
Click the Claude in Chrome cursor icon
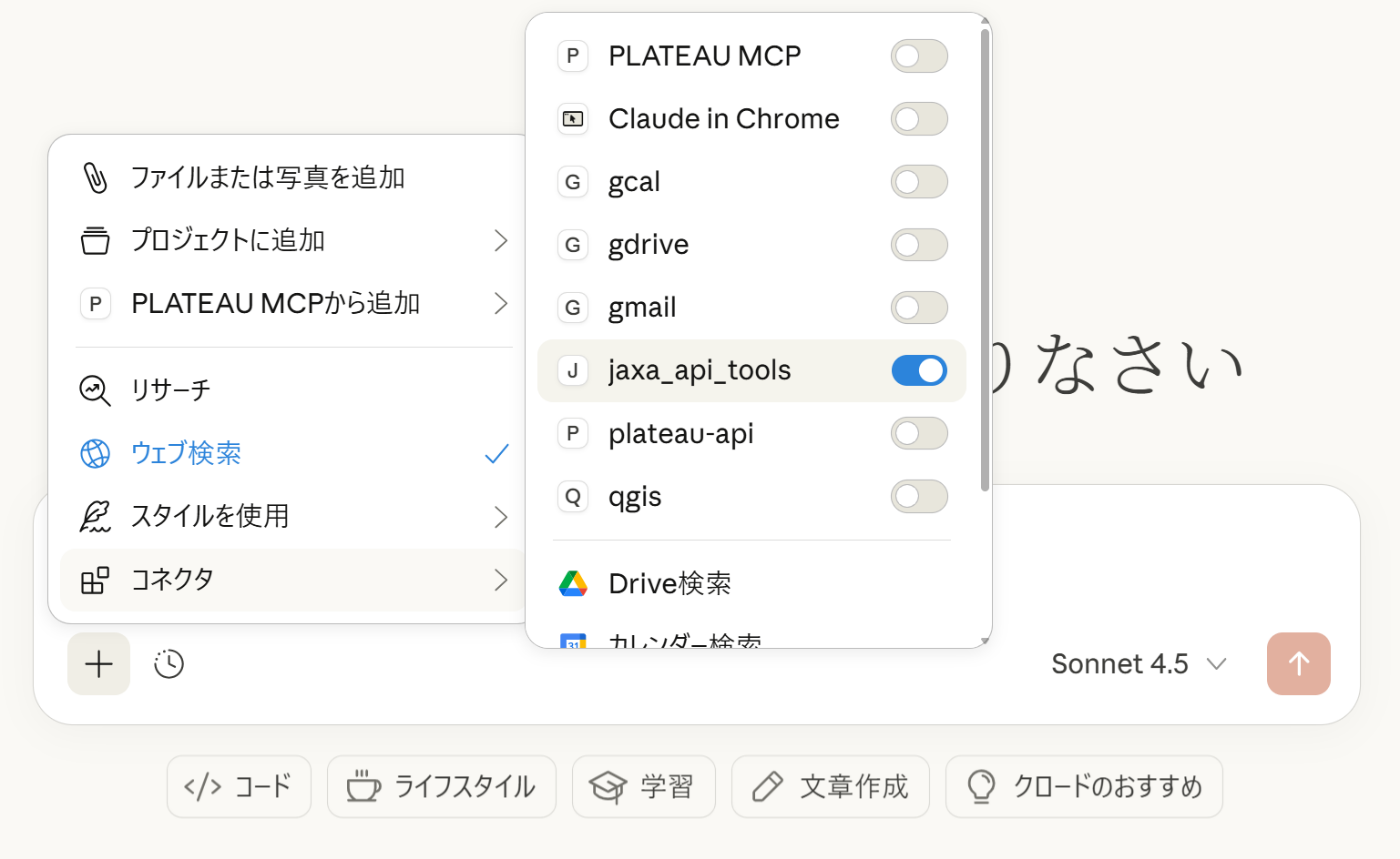(572, 119)
